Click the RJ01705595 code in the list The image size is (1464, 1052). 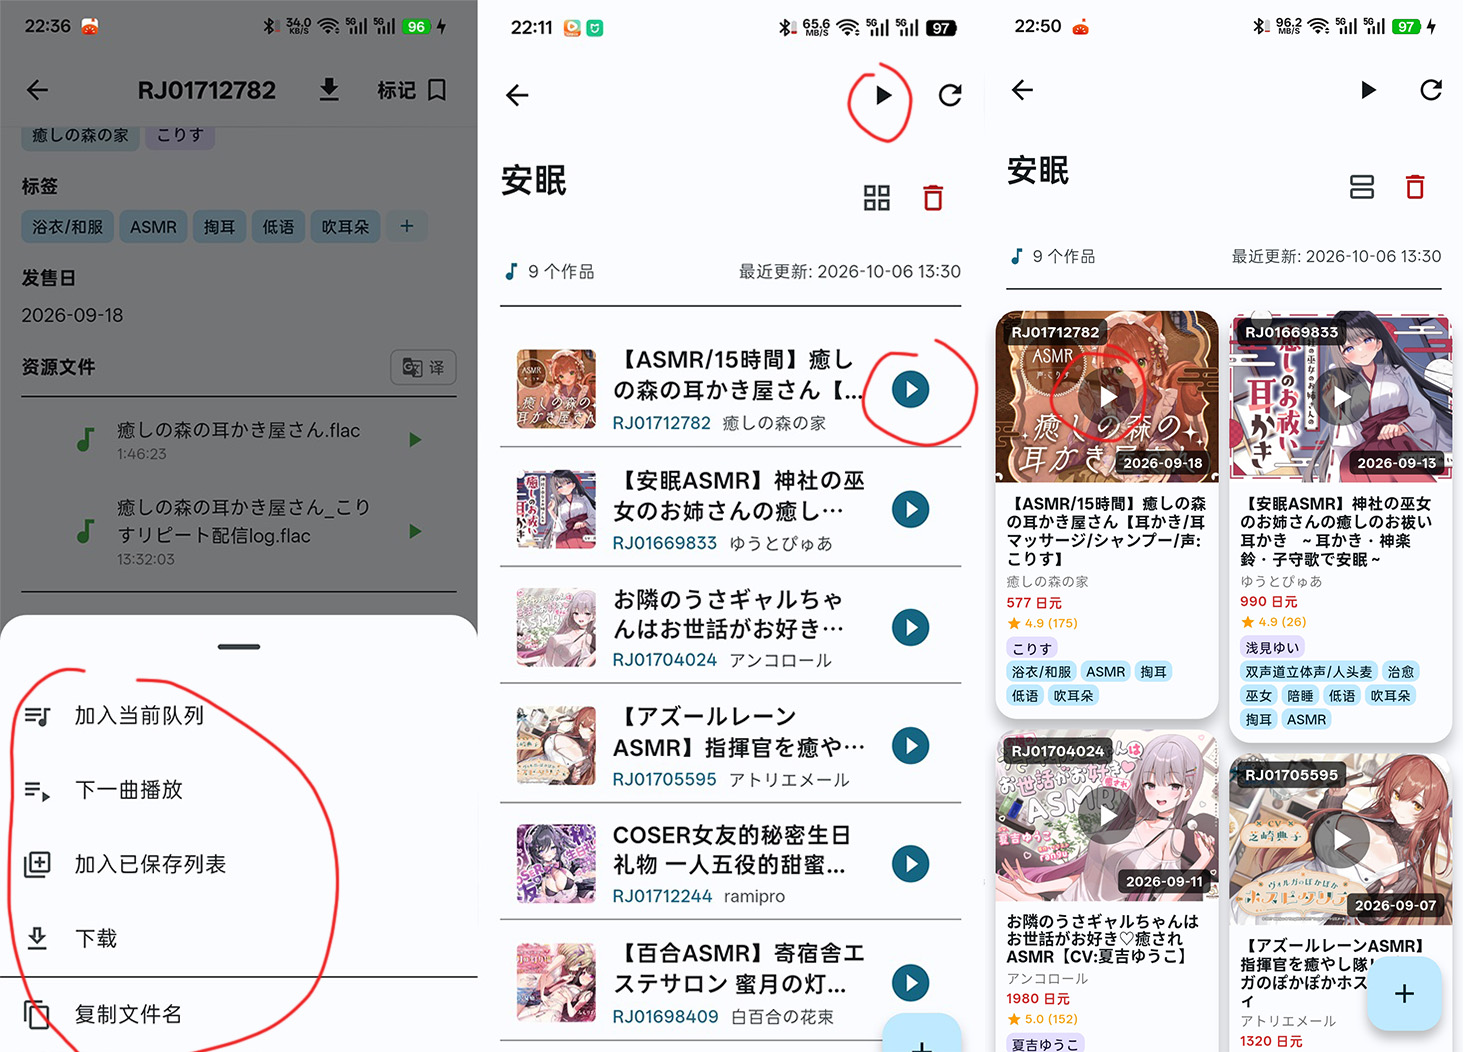[x=664, y=779]
